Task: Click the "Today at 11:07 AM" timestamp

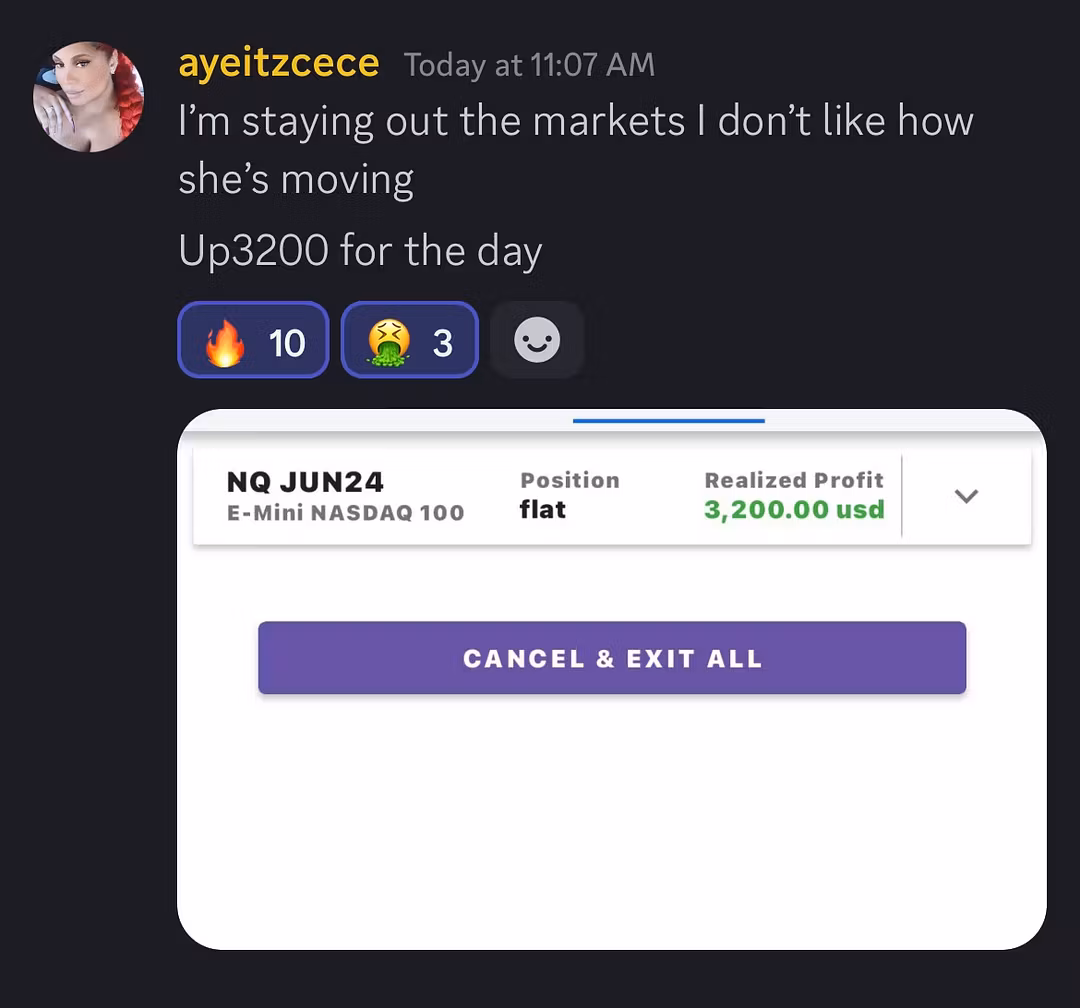Action: (x=529, y=66)
